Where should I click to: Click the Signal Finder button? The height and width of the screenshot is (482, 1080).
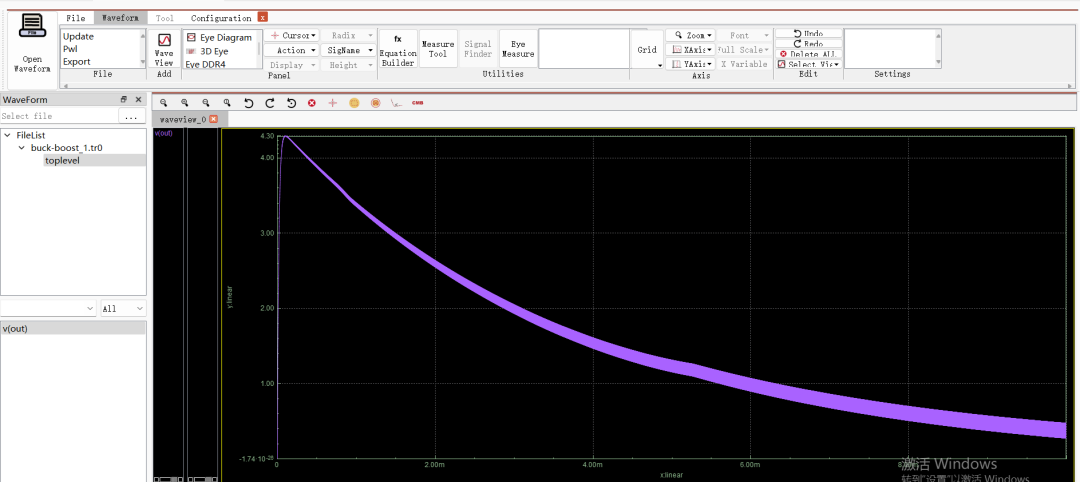(478, 50)
